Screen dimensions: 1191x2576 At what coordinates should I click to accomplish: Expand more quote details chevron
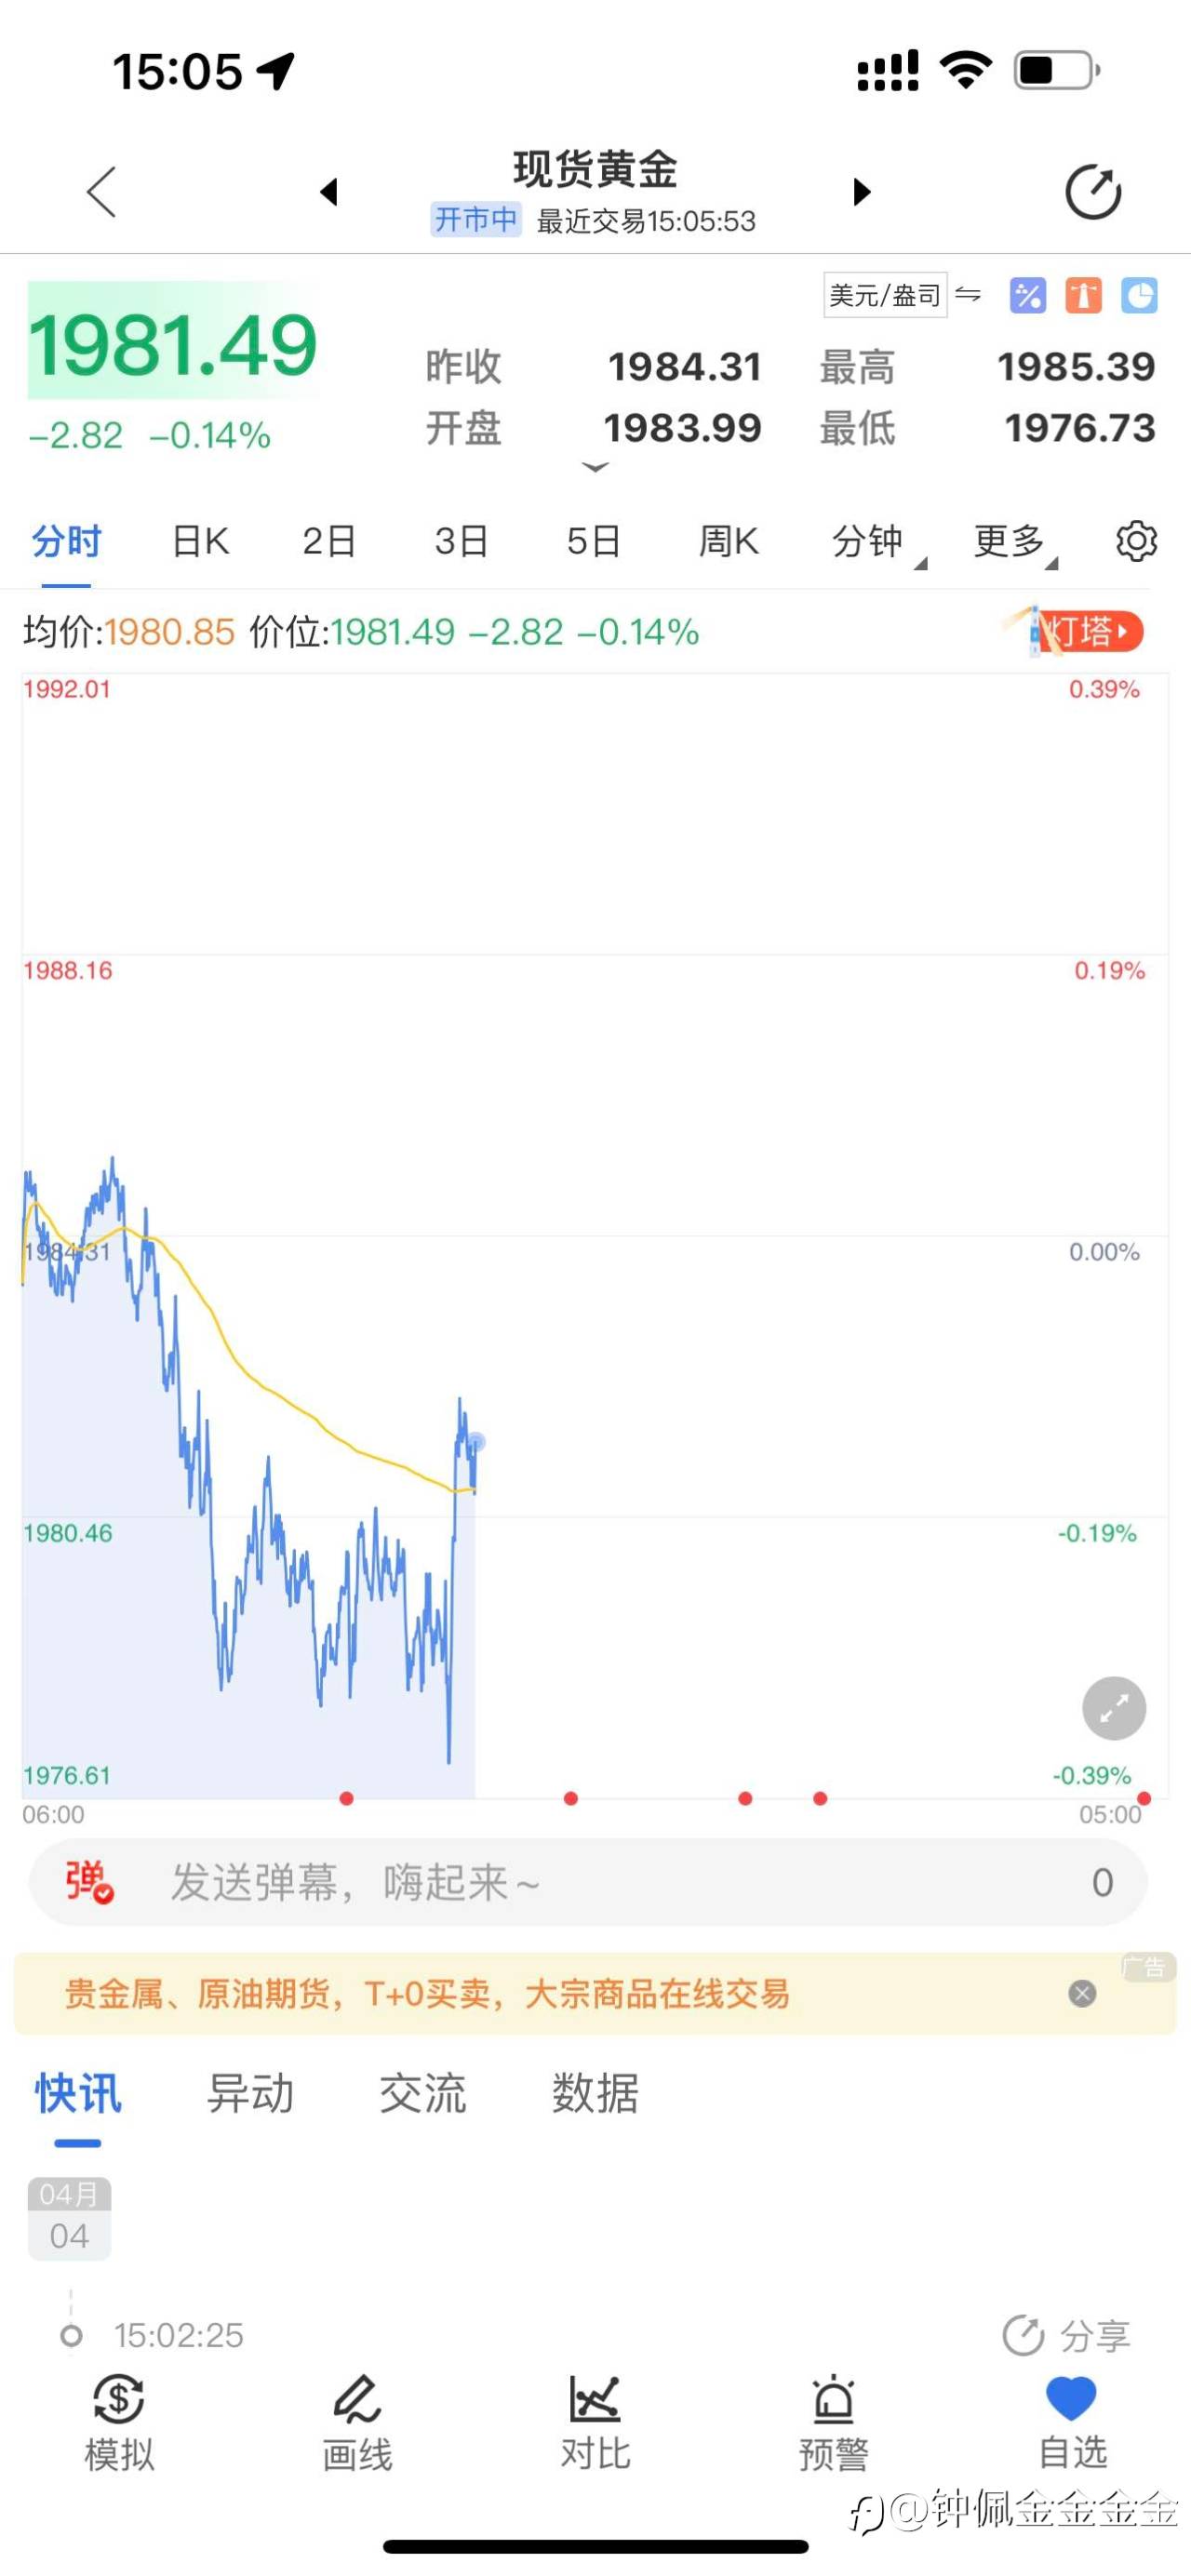pyautogui.click(x=595, y=467)
